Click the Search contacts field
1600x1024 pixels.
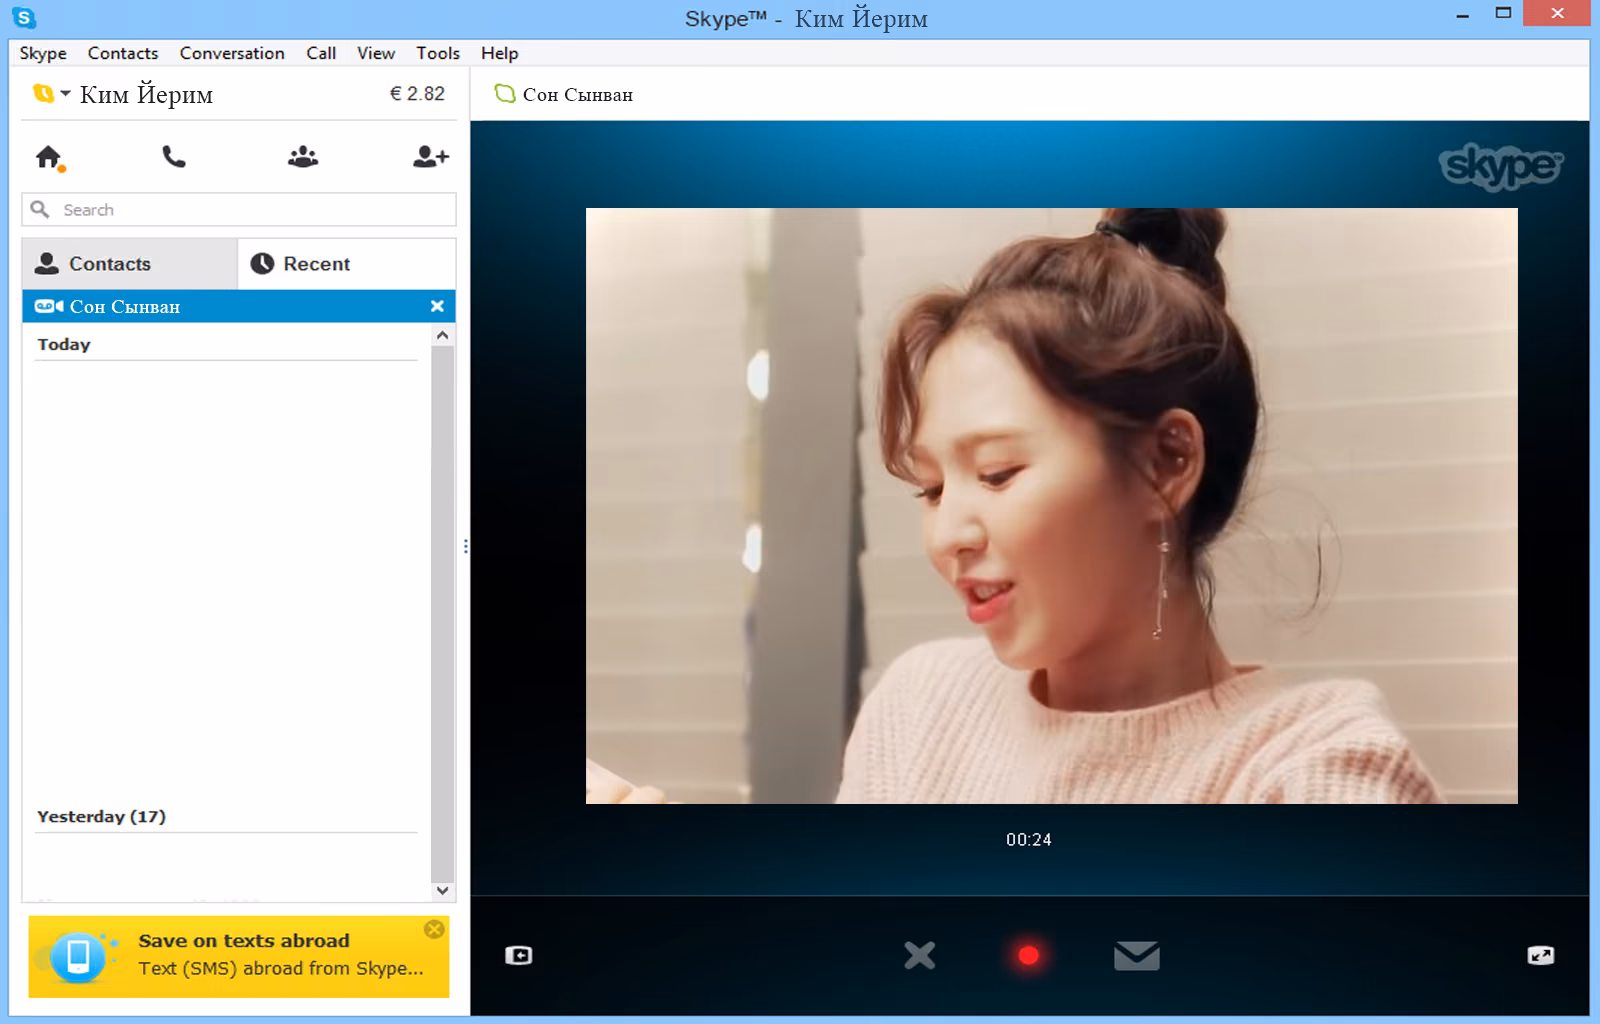point(239,210)
